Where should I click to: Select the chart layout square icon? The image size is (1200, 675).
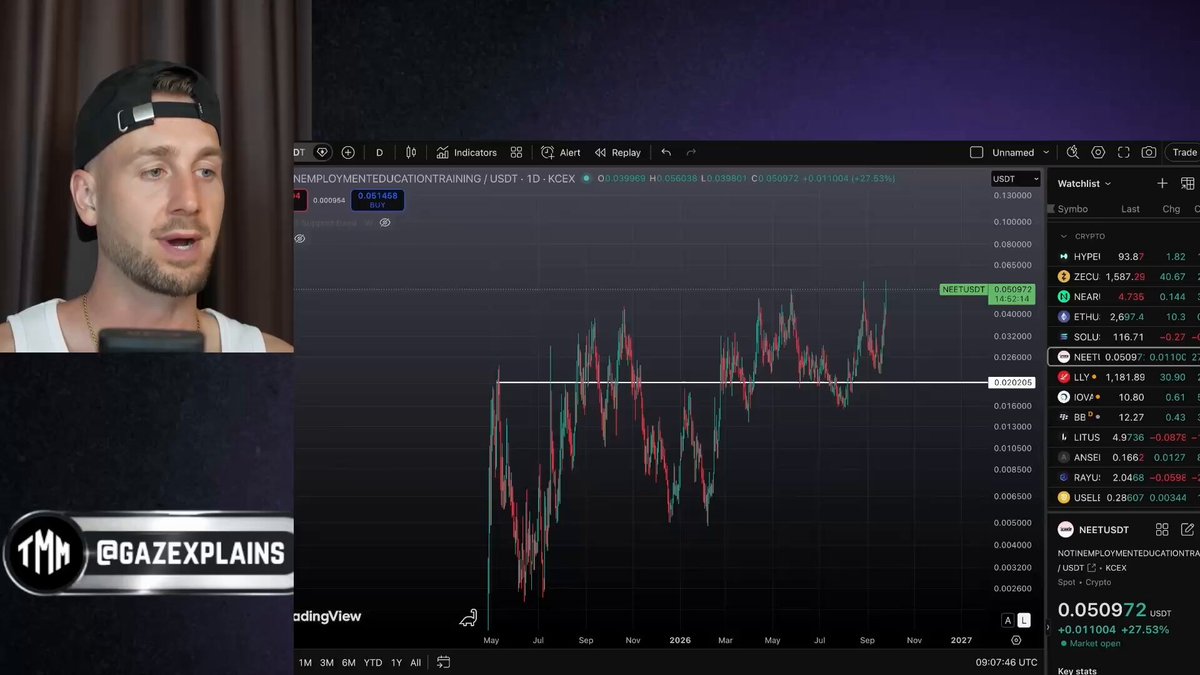pyautogui.click(x=977, y=153)
